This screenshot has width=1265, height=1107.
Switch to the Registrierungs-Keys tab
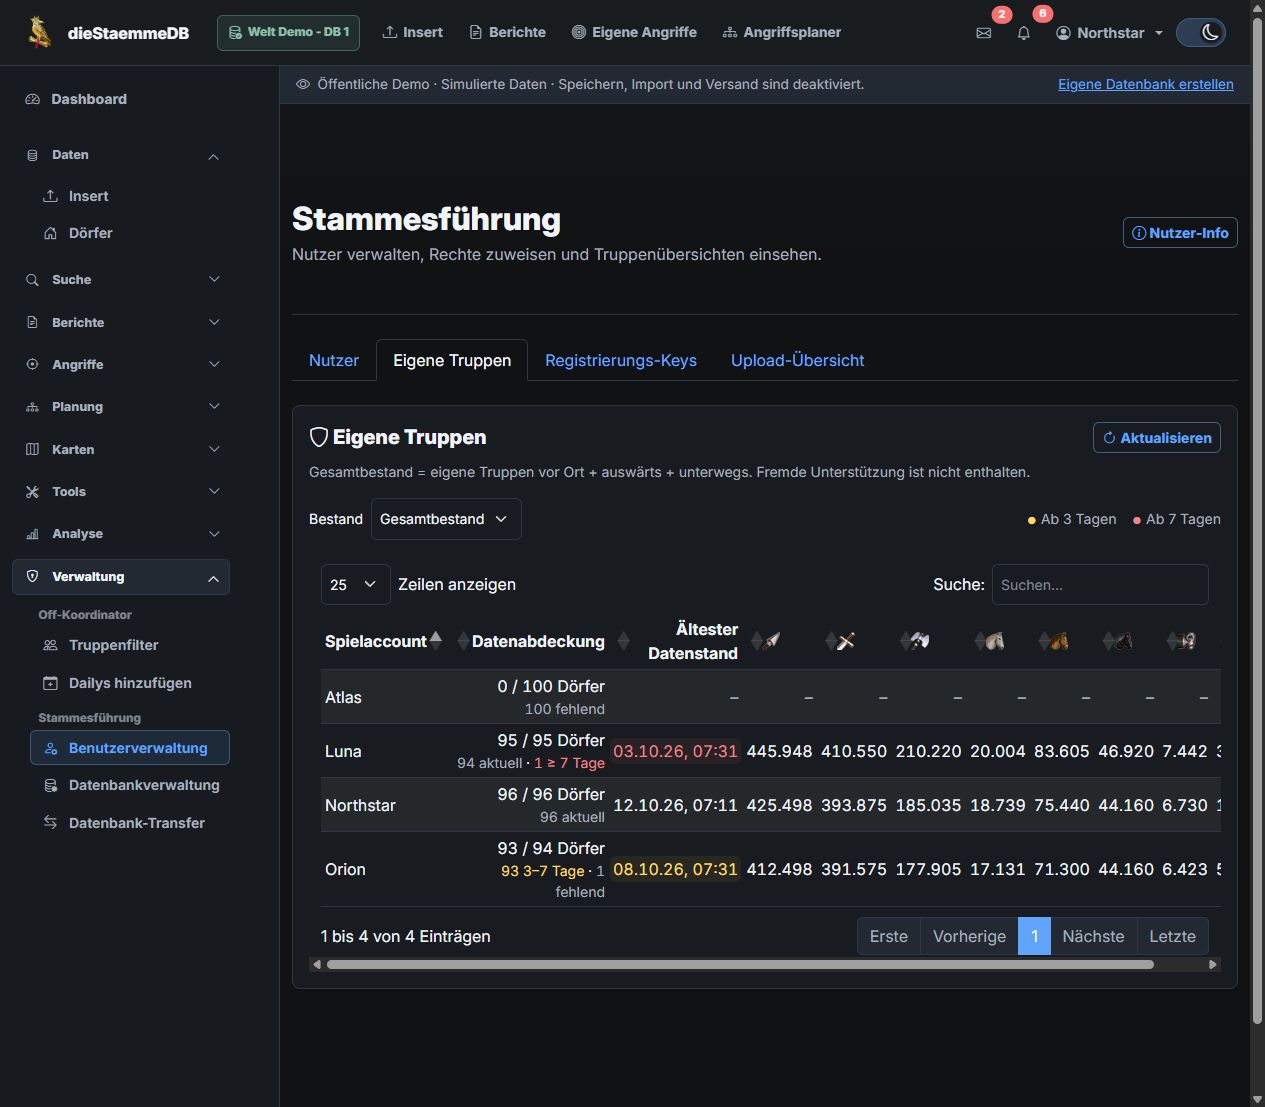621,360
